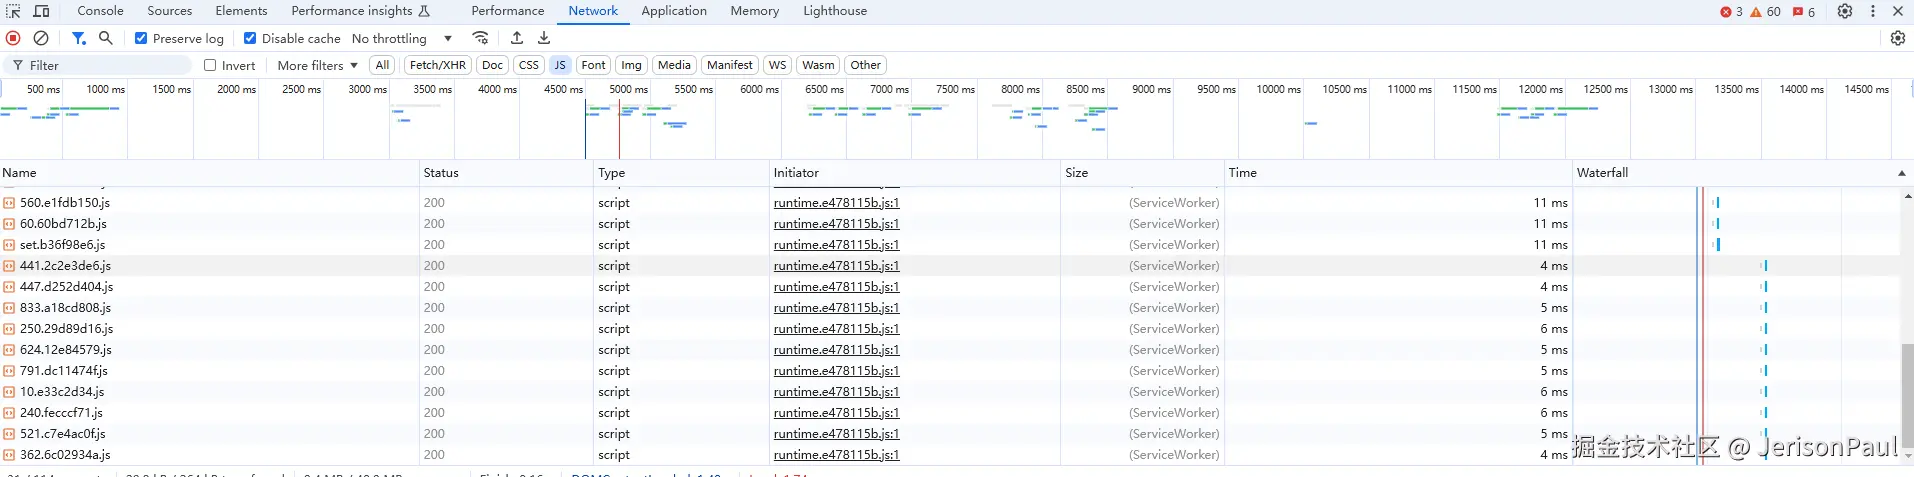The image size is (1914, 477).
Task: Uncheck Preserve log checkbox
Action: (141, 38)
